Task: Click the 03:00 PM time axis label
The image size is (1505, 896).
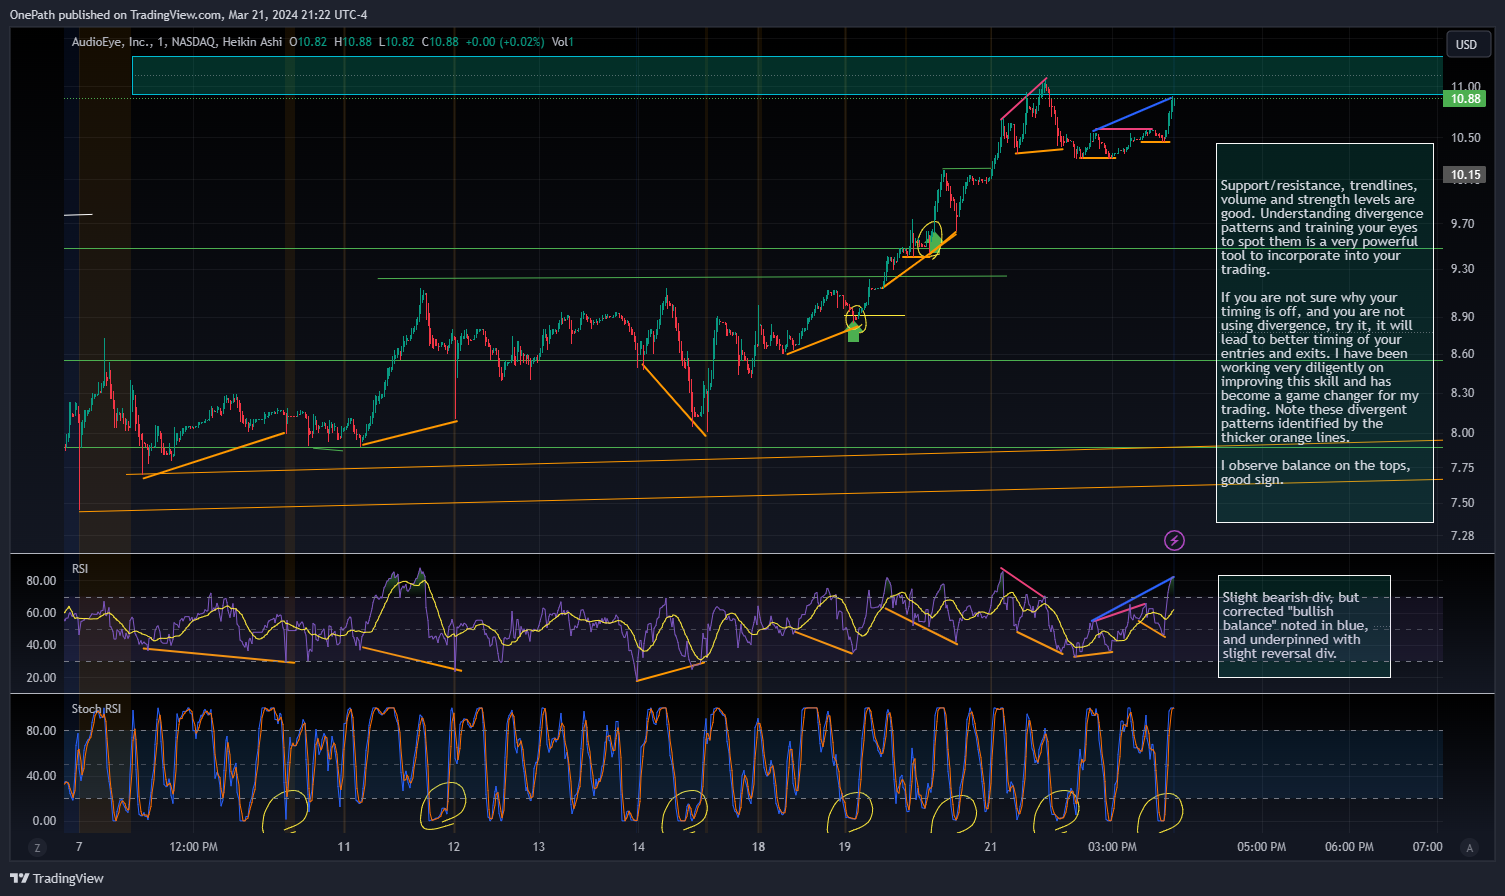Action: coord(1113,847)
